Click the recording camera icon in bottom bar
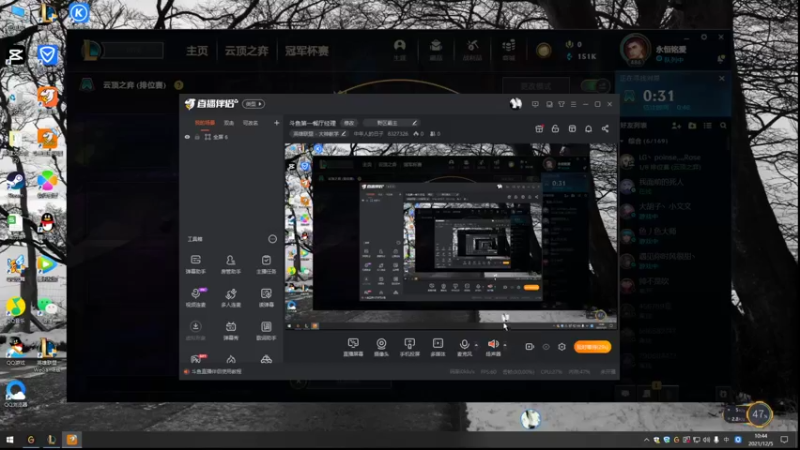Viewport: 800px width, 450px height. coord(530,347)
